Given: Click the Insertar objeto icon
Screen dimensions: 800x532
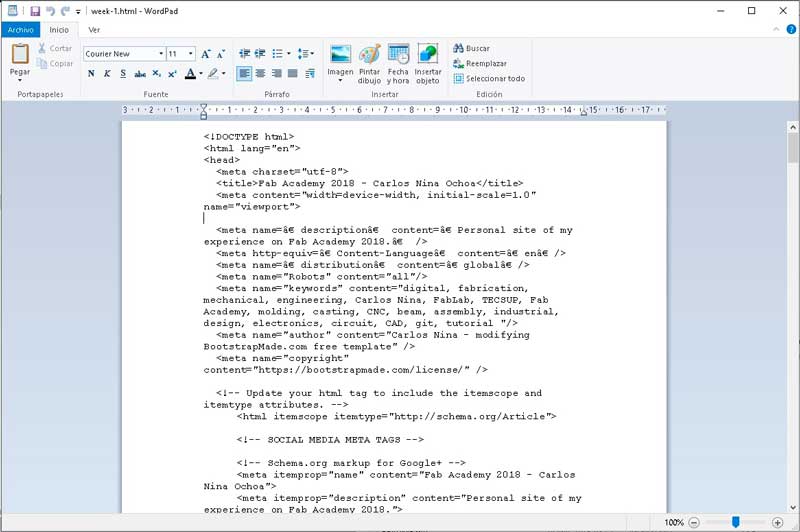Looking at the screenshot, I should coord(428,63).
